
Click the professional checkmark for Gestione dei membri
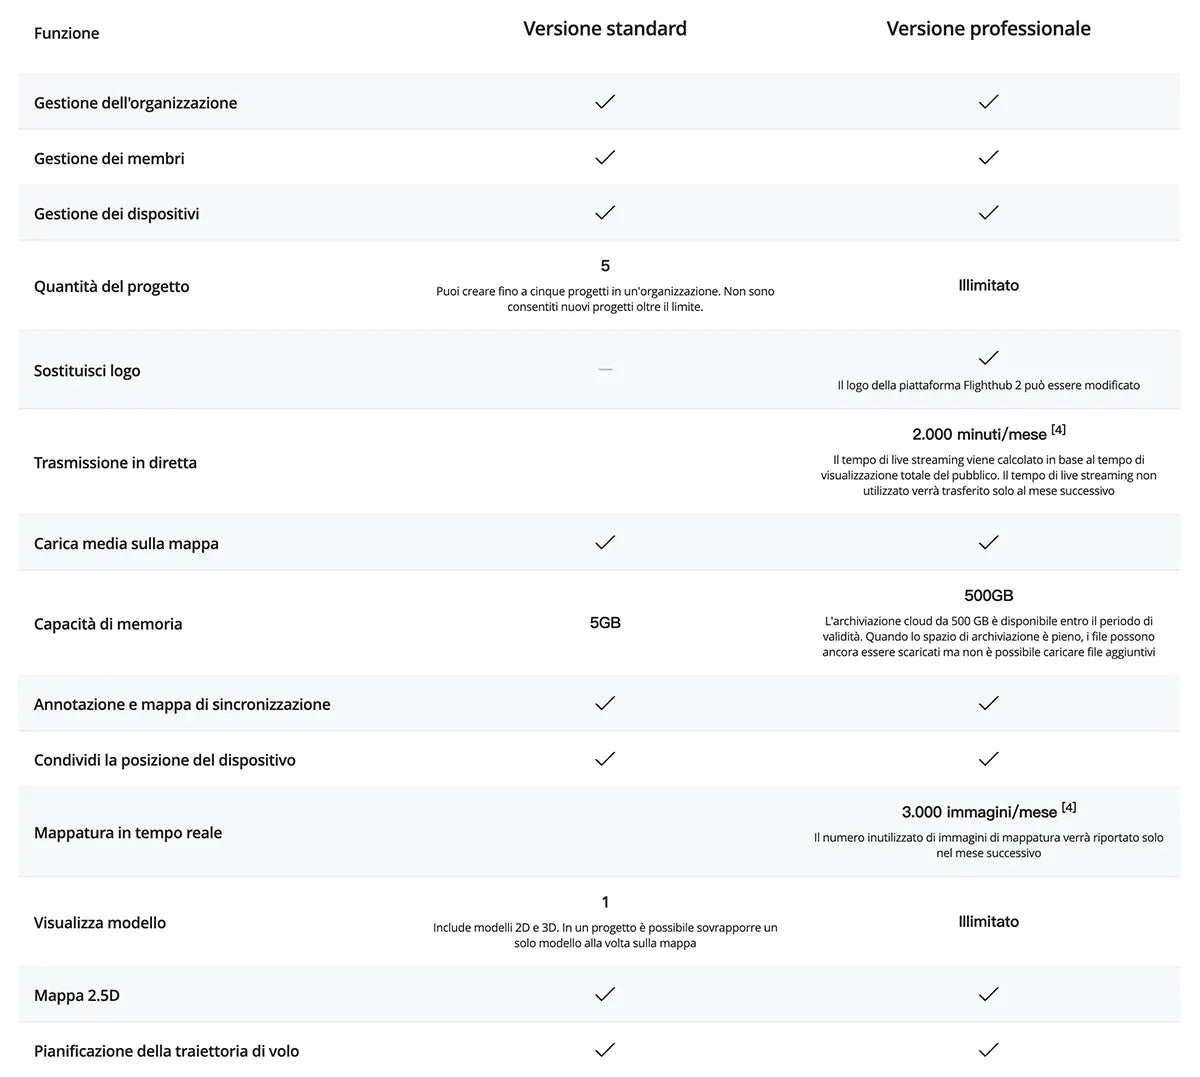(x=988, y=157)
